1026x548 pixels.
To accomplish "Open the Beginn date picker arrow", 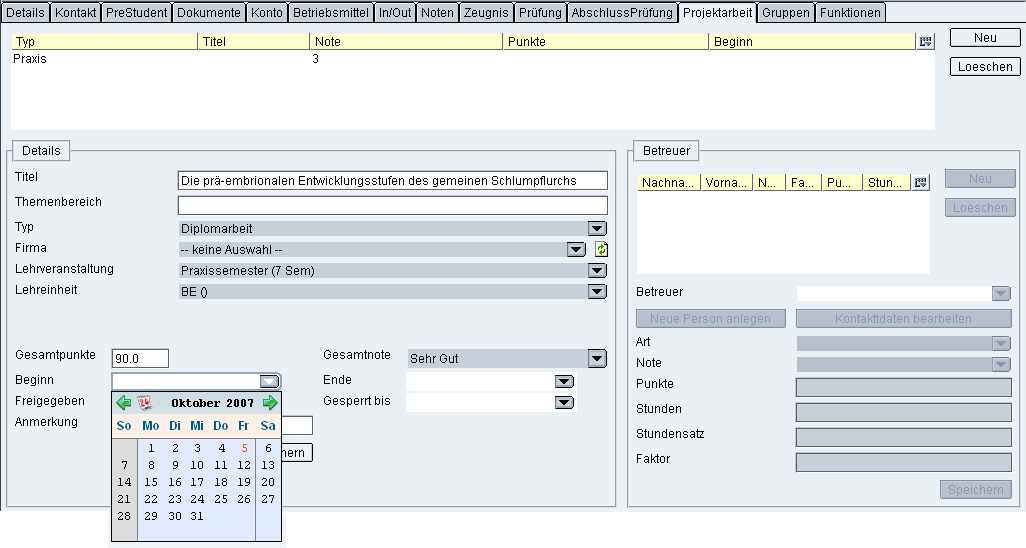I will pyautogui.click(x=269, y=381).
